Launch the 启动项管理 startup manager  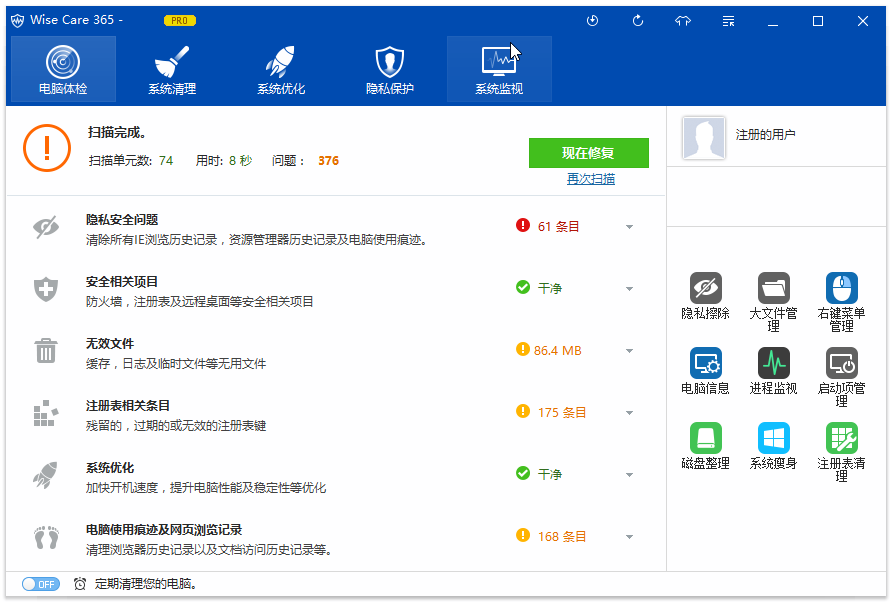[x=841, y=363]
